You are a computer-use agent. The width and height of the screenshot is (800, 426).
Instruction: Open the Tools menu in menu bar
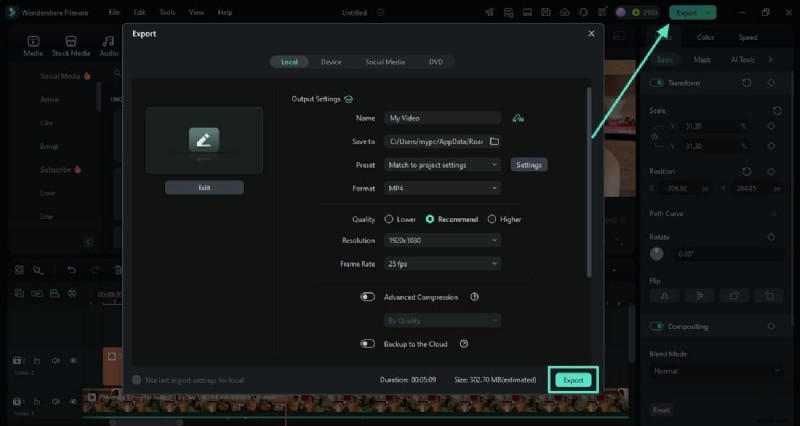click(167, 12)
